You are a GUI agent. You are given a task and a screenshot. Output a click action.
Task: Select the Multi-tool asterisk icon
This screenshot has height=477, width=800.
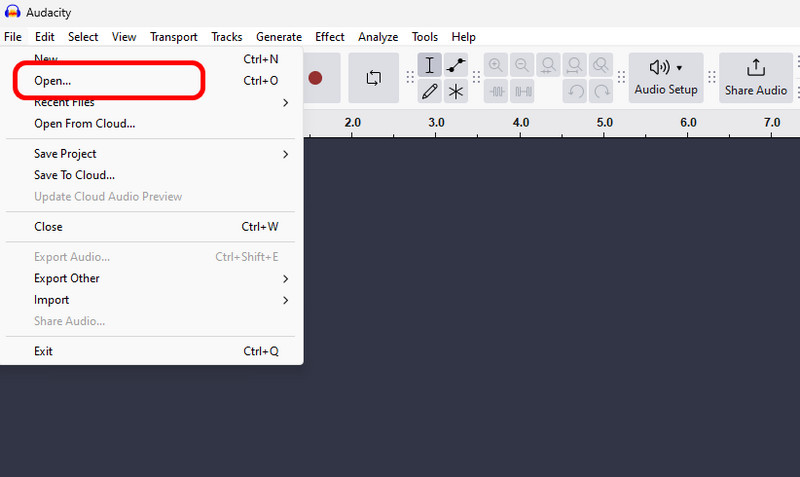[x=456, y=91]
